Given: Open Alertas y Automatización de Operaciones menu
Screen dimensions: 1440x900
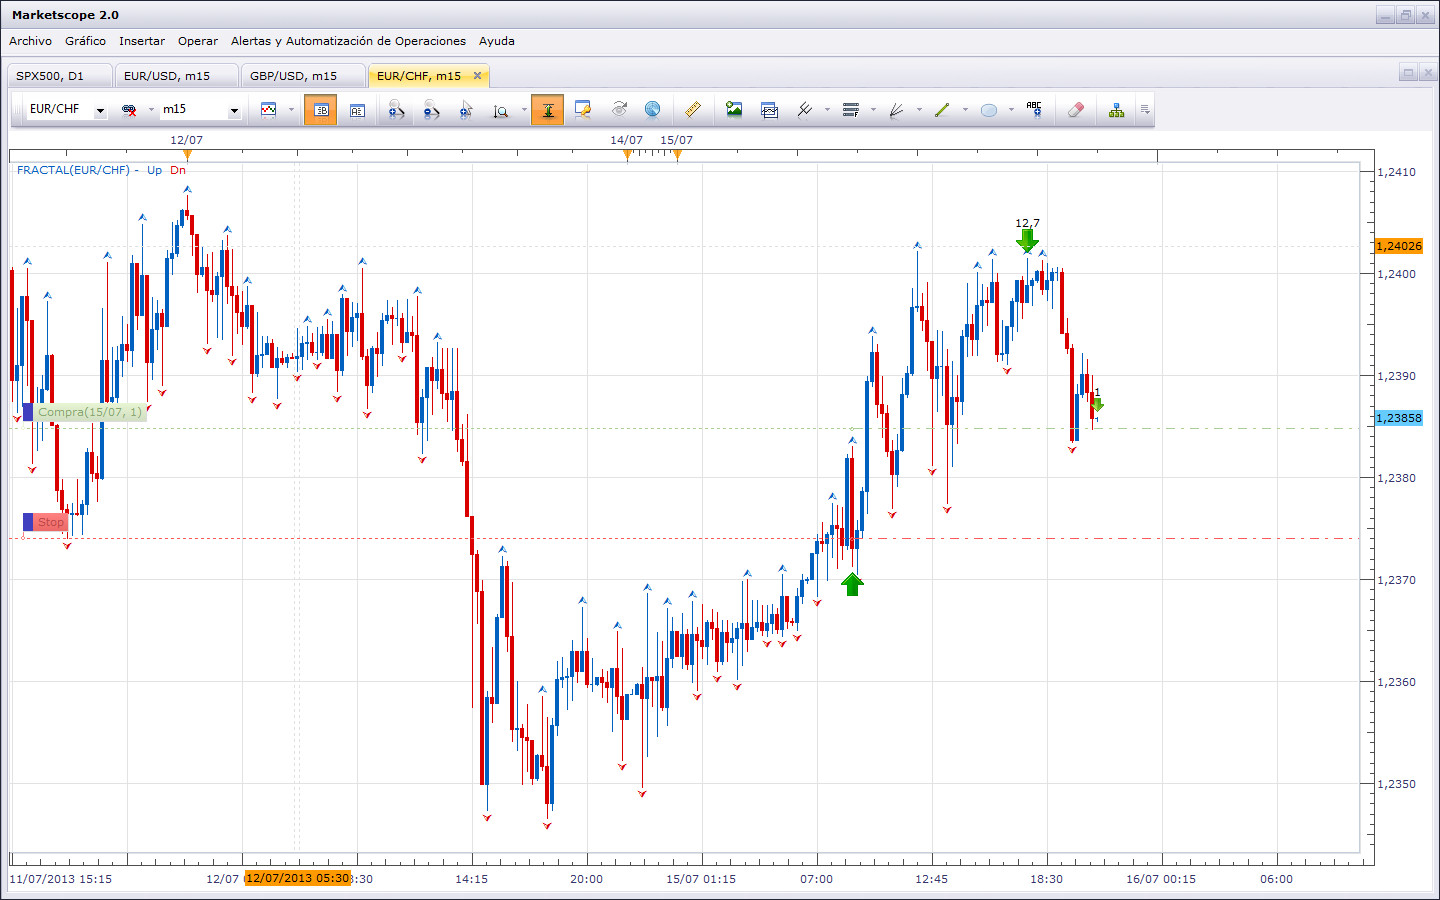Looking at the screenshot, I should [x=348, y=41].
